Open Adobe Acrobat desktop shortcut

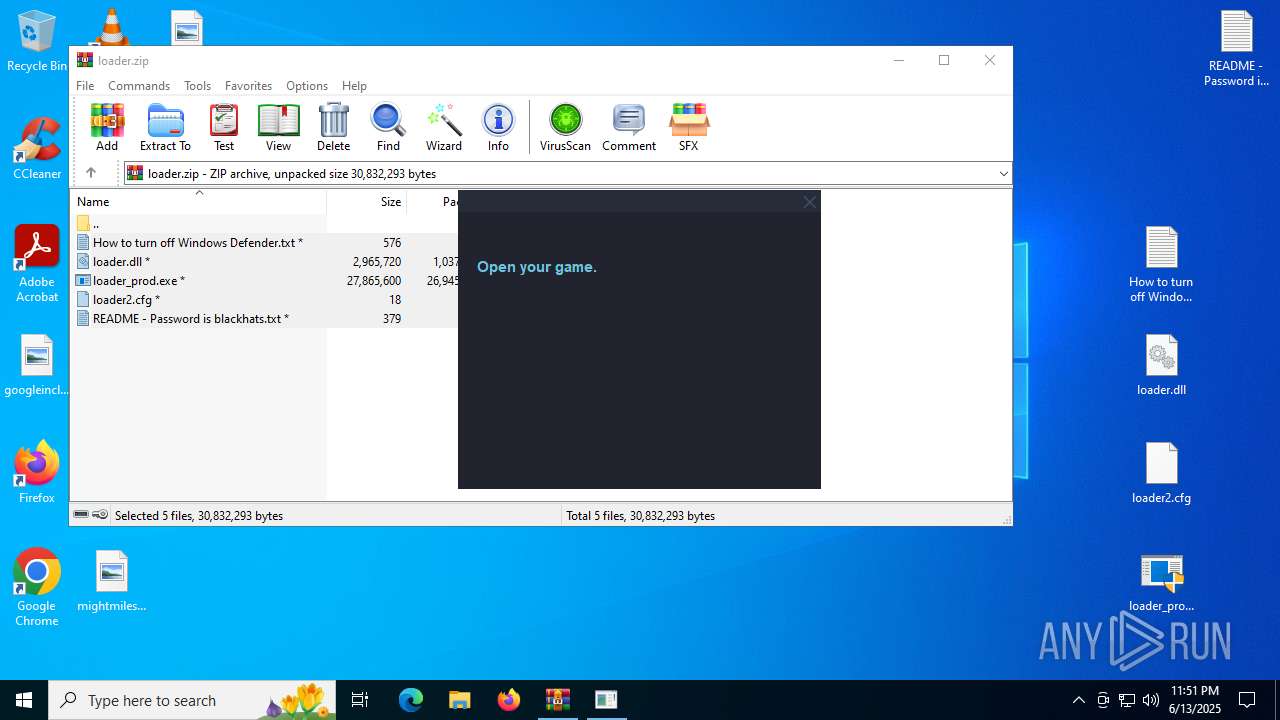37,264
